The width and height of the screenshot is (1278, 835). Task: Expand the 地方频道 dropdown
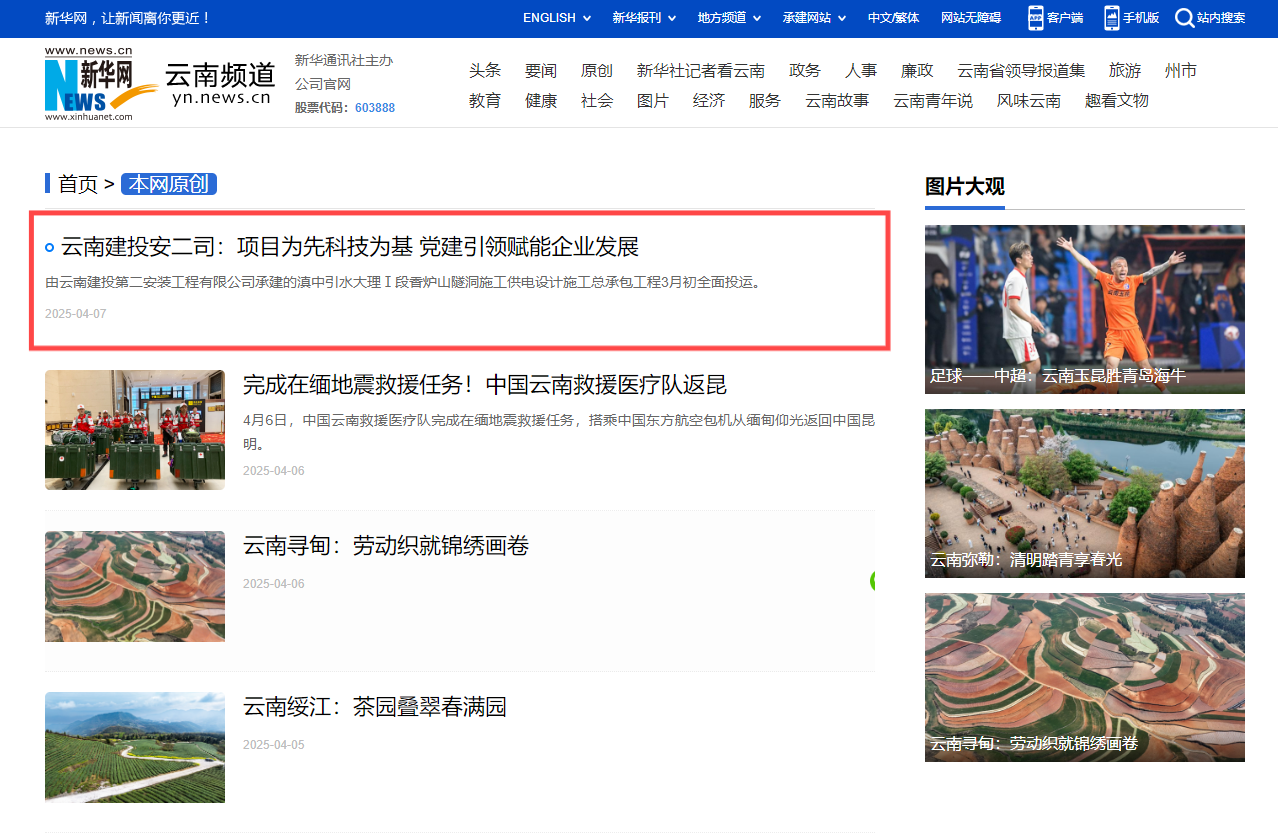pos(729,18)
